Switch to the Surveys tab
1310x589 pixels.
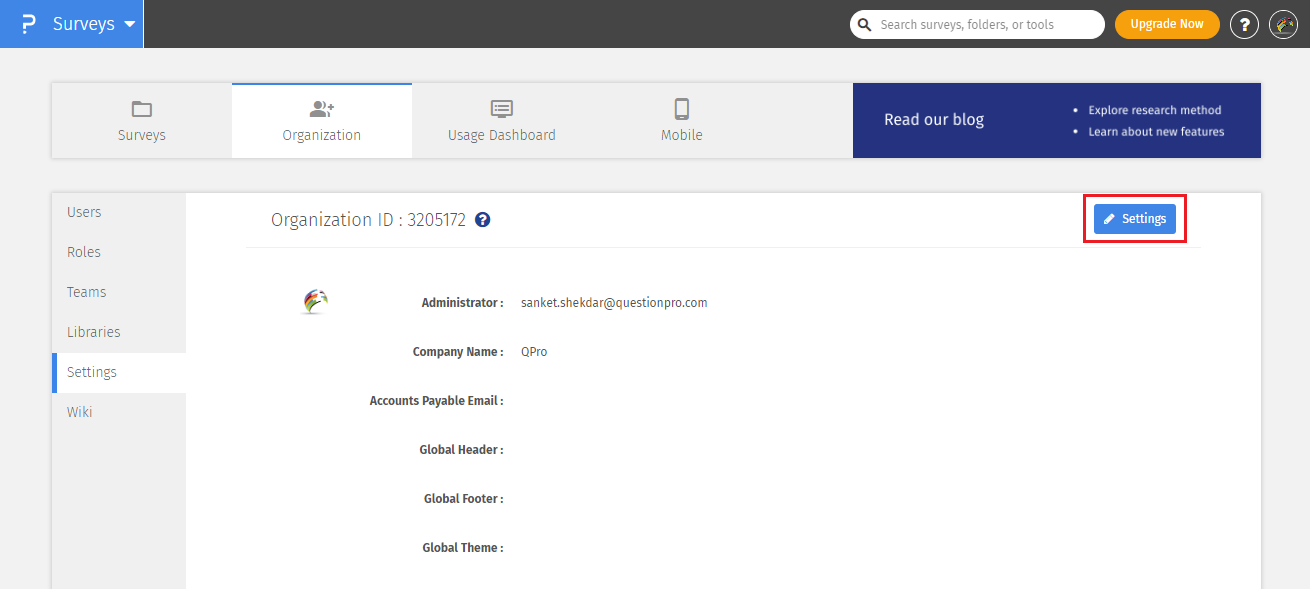[142, 121]
